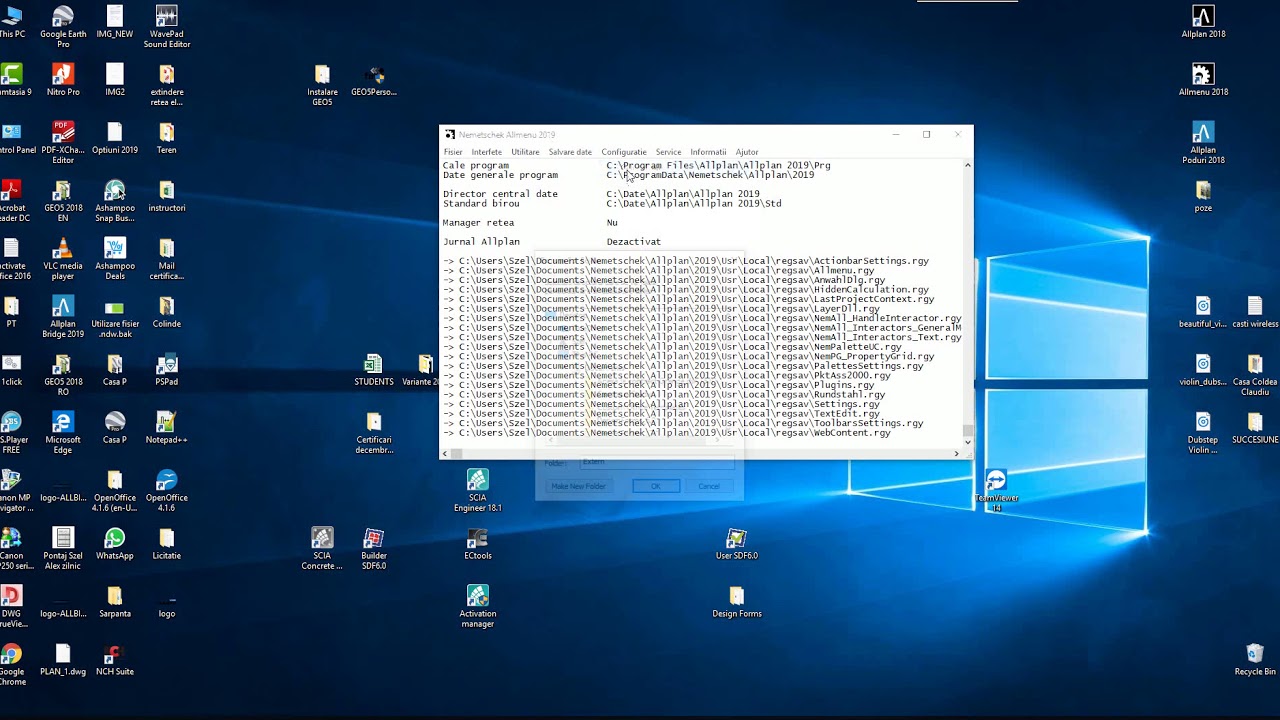The height and width of the screenshot is (720, 1280).
Task: Select the poze folder icon
Action: [1203, 196]
